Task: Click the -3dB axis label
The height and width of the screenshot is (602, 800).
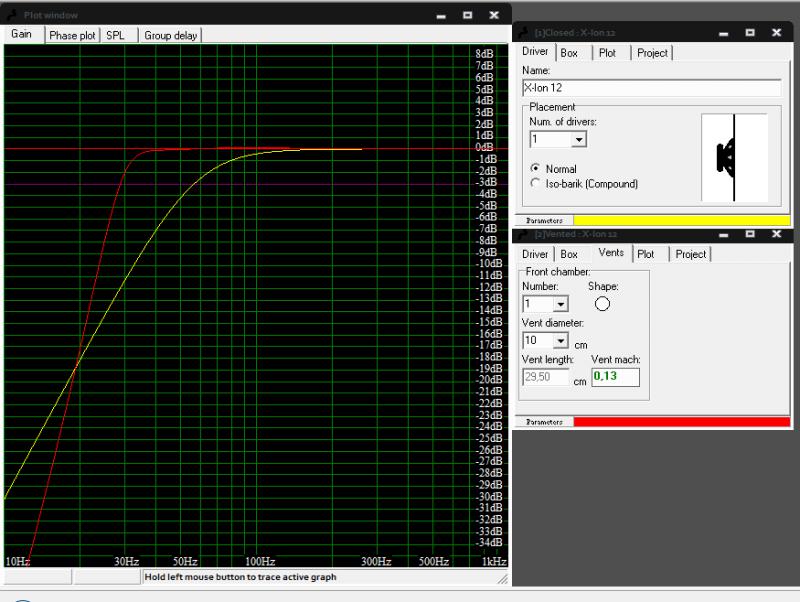Action: coord(486,182)
